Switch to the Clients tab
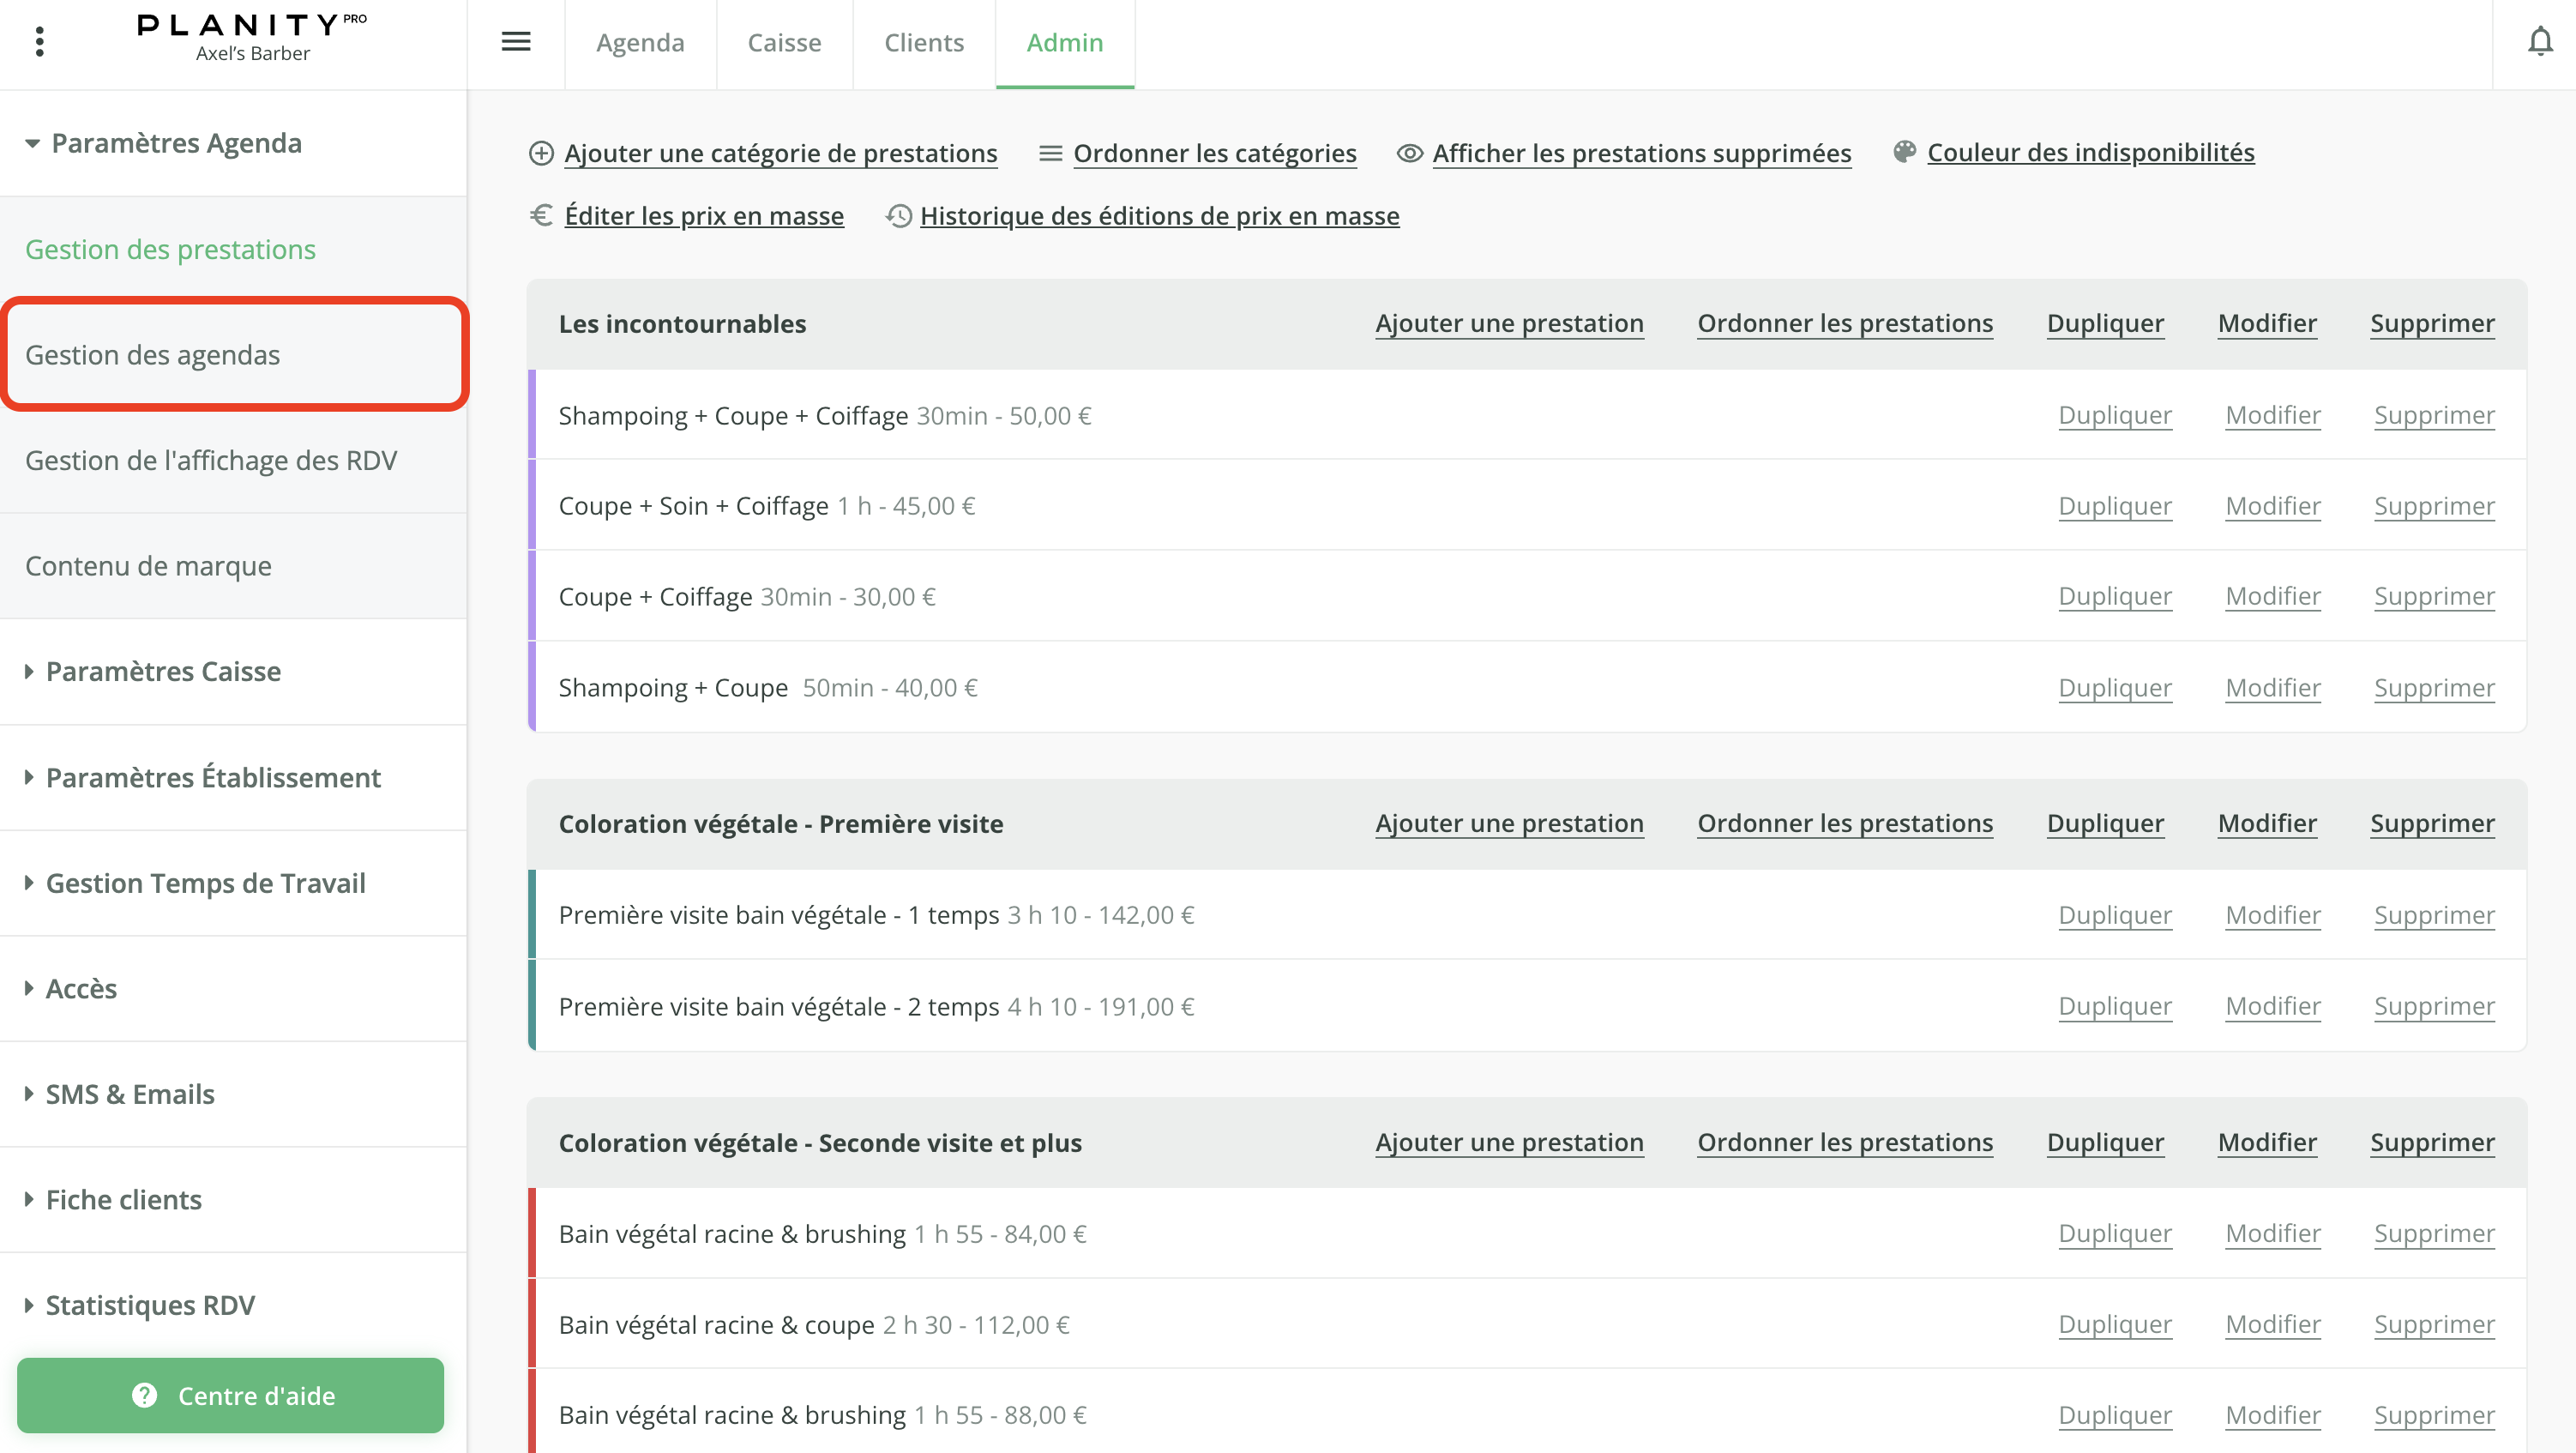Image resolution: width=2576 pixels, height=1453 pixels. click(x=923, y=43)
